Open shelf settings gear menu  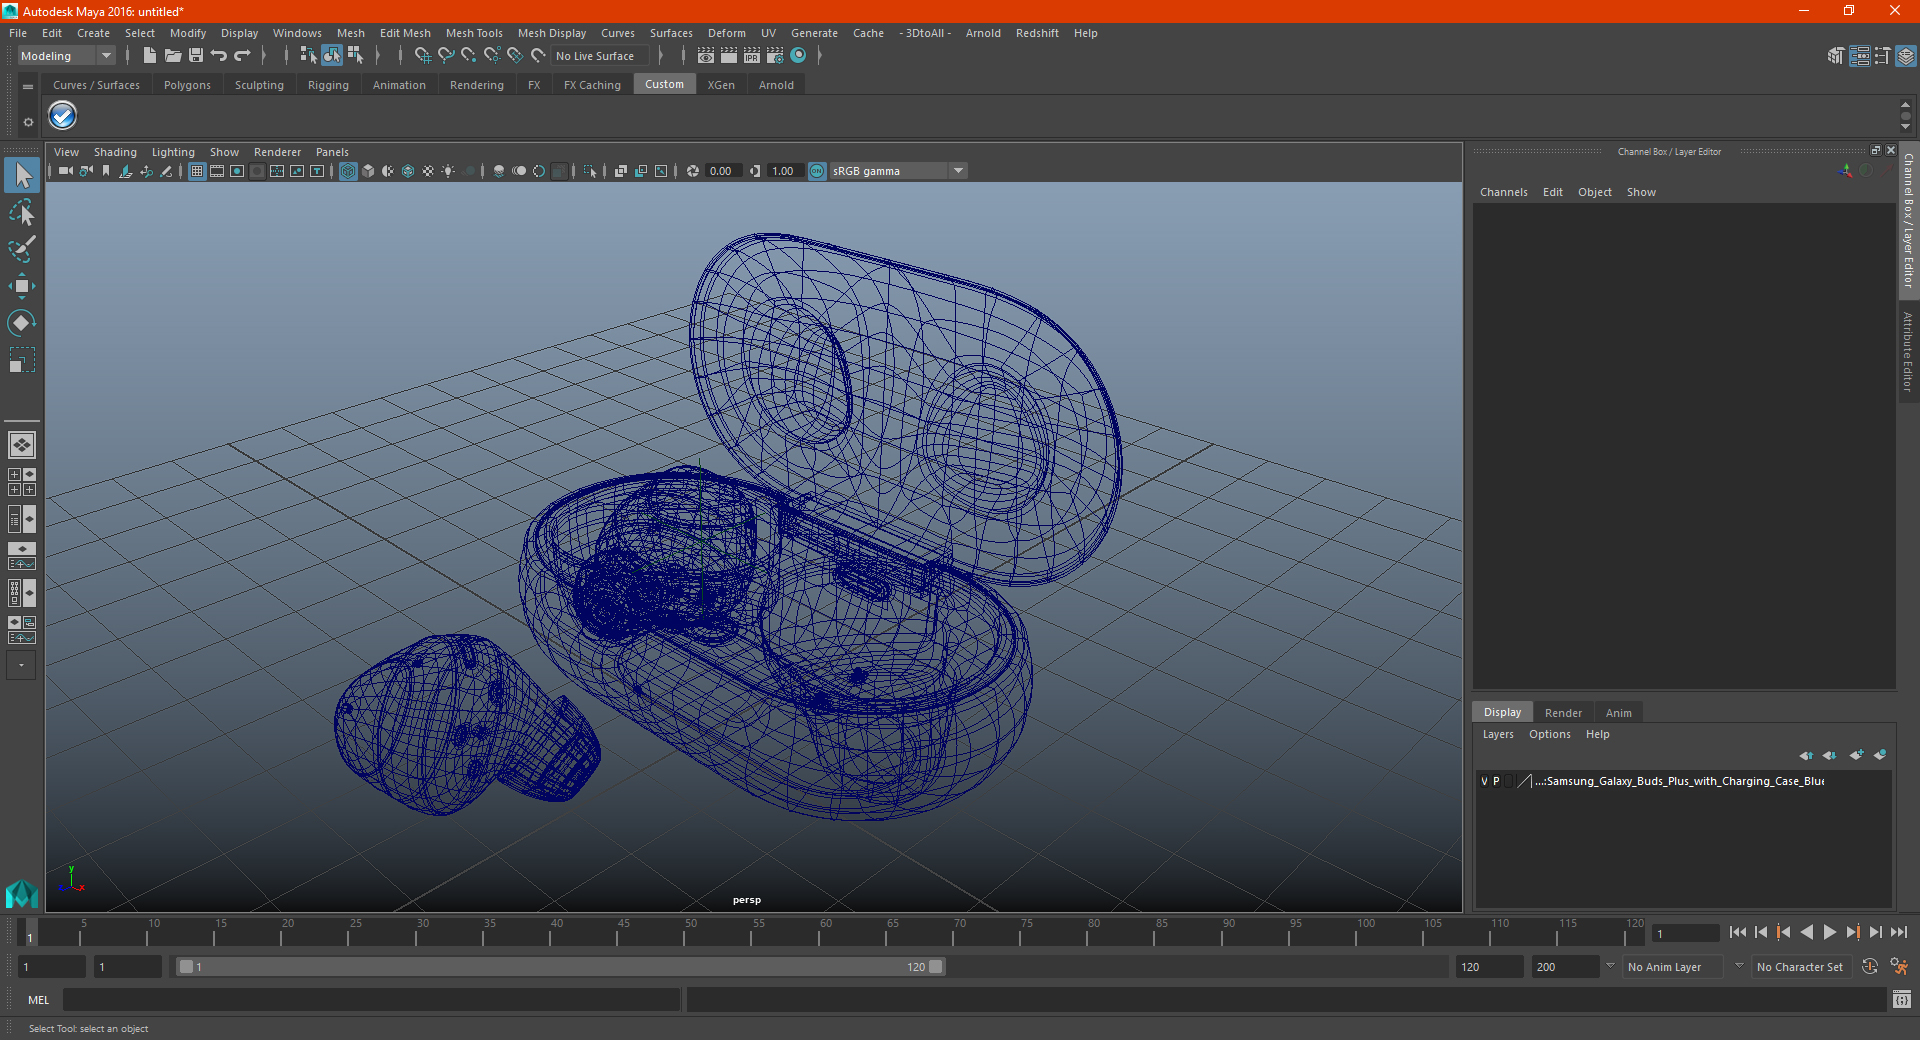click(x=28, y=122)
